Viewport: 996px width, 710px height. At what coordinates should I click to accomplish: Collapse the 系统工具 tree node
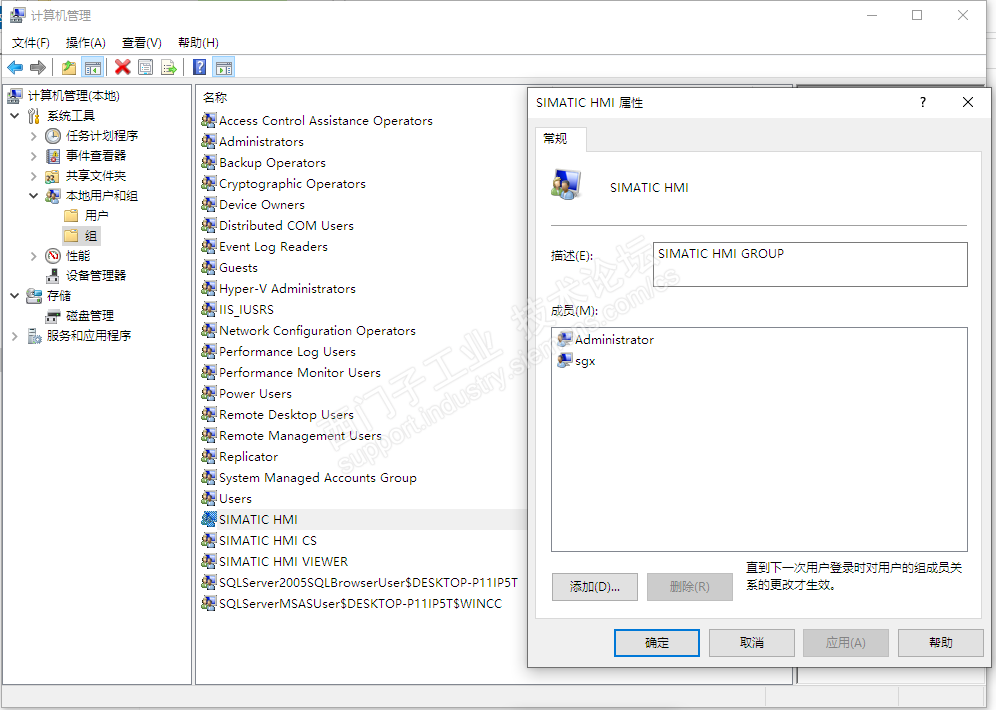pyautogui.click(x=15, y=116)
